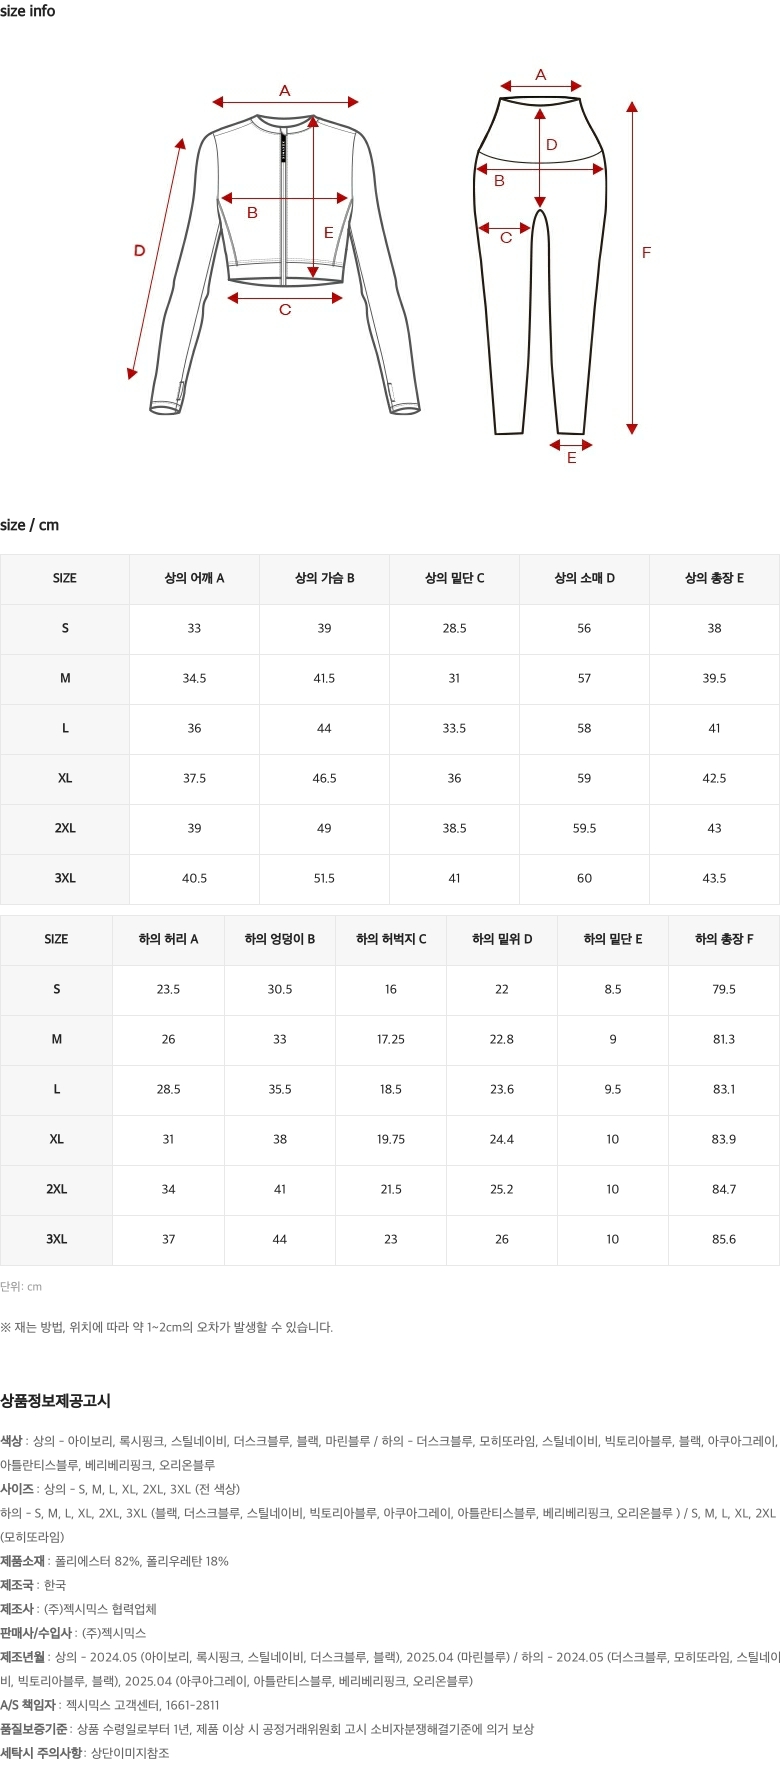This screenshot has height=1766, width=780.
Task: Click the sleeve length arrow D beside jacket
Action: (157, 258)
